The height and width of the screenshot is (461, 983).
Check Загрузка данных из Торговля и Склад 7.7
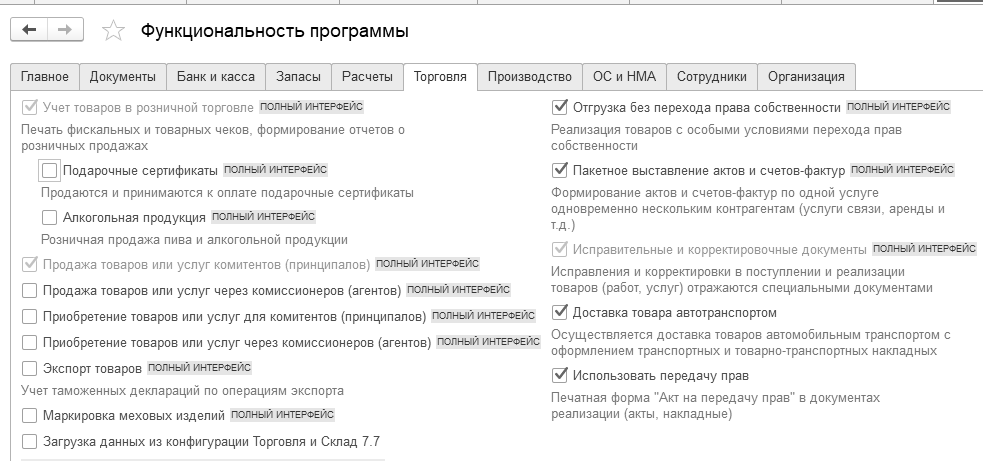[29, 441]
